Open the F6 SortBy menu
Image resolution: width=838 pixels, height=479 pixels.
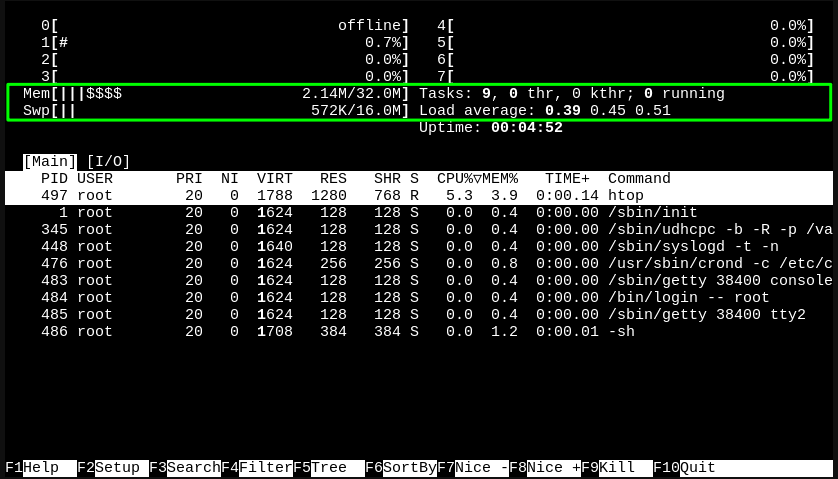[x=401, y=468]
